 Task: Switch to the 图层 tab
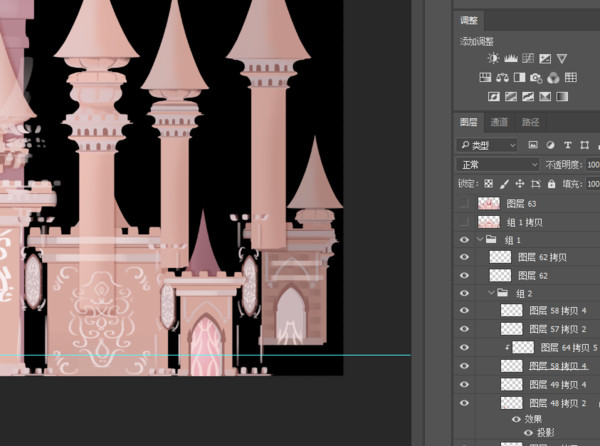[469, 122]
